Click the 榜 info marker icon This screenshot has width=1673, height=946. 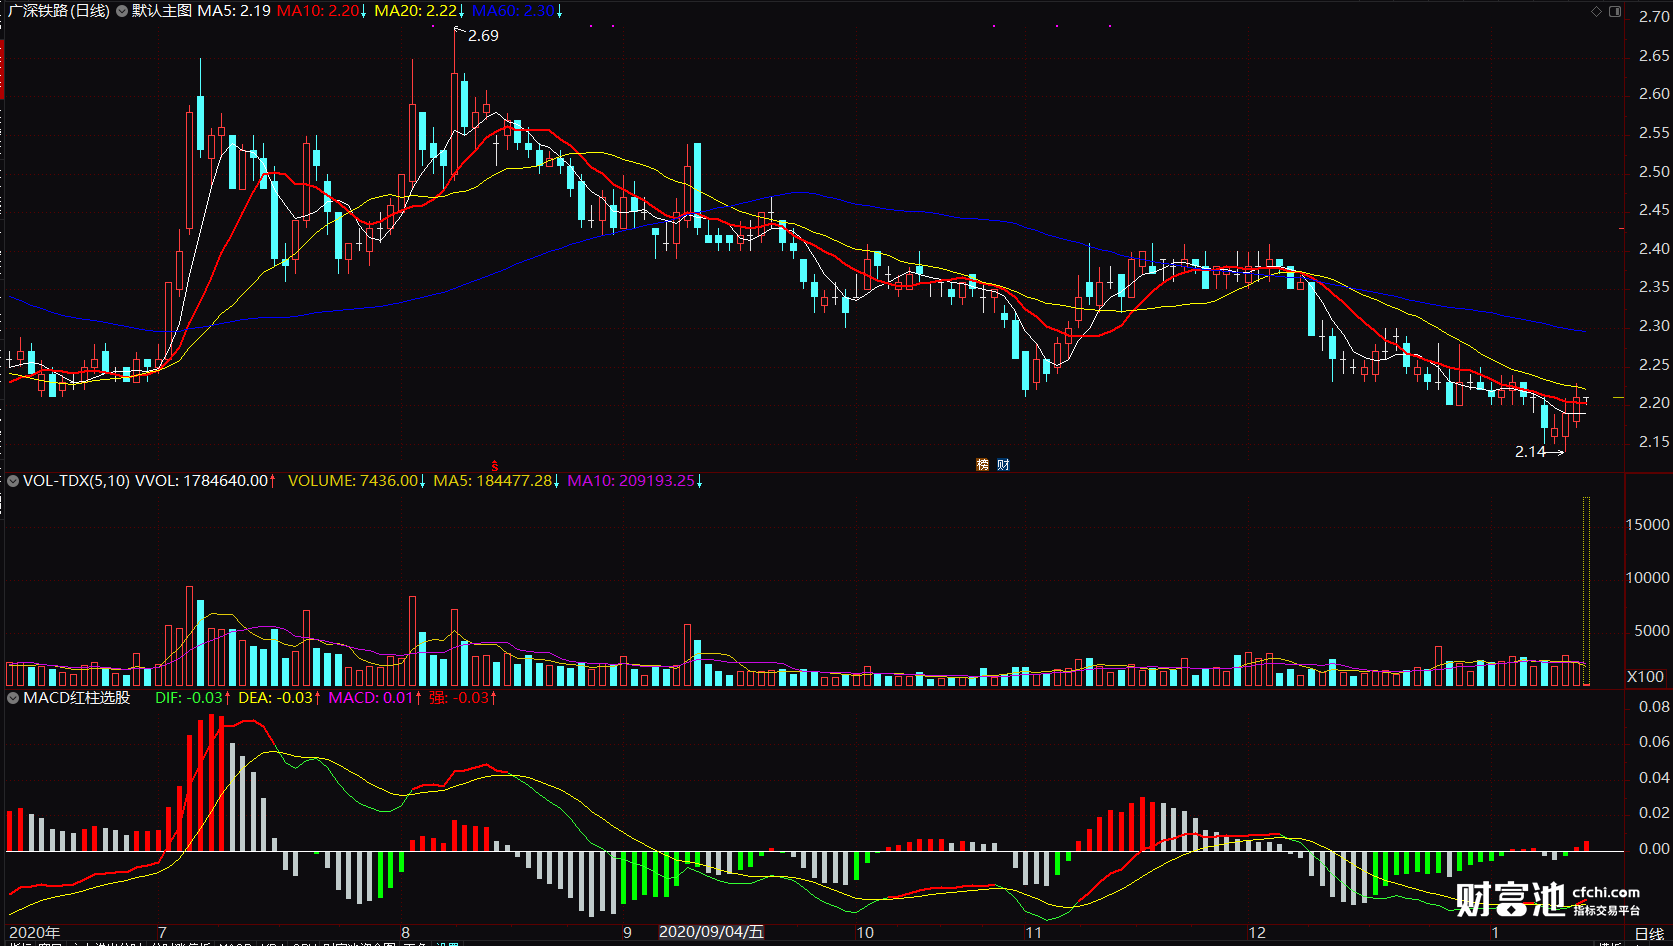tap(982, 465)
